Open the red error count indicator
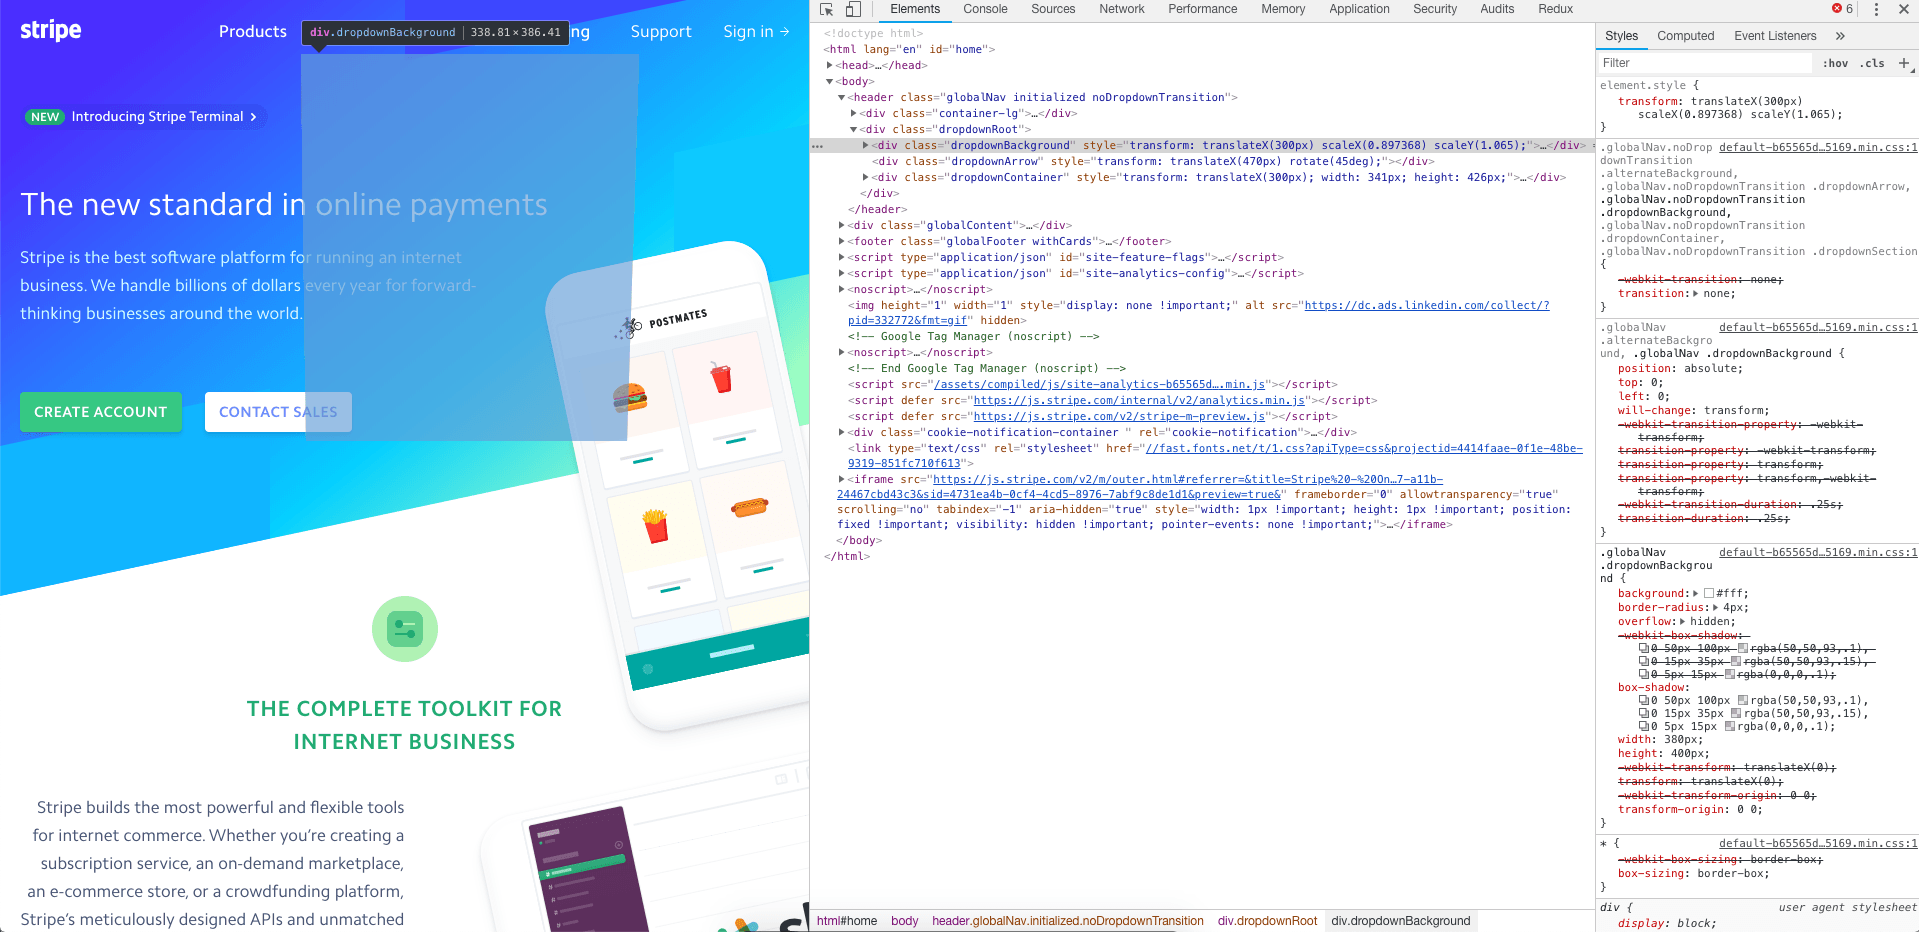The height and width of the screenshot is (932, 1919). click(x=1842, y=9)
